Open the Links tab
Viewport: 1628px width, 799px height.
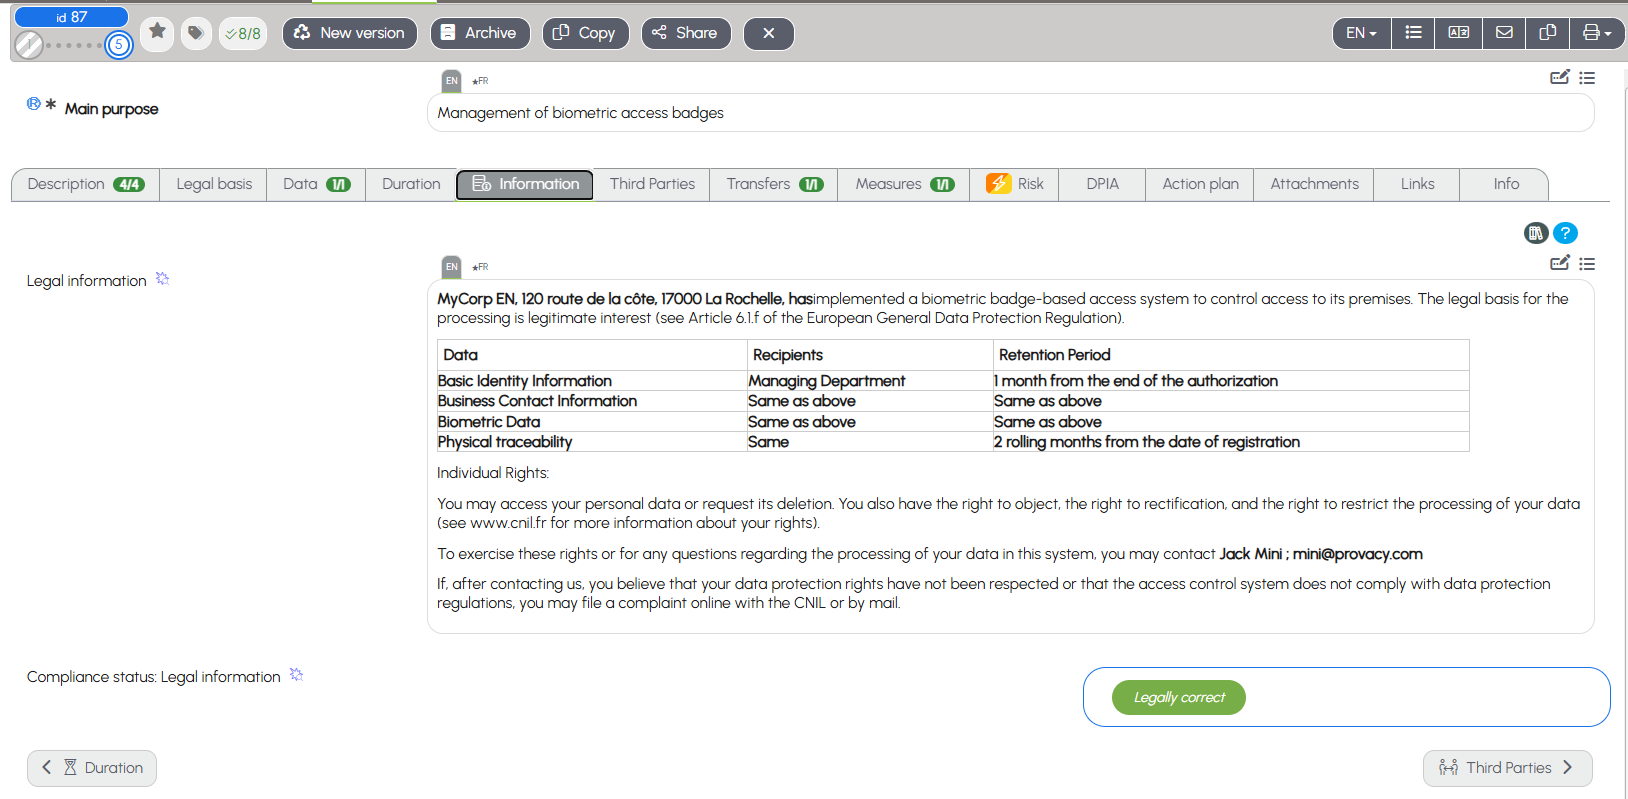click(x=1417, y=184)
